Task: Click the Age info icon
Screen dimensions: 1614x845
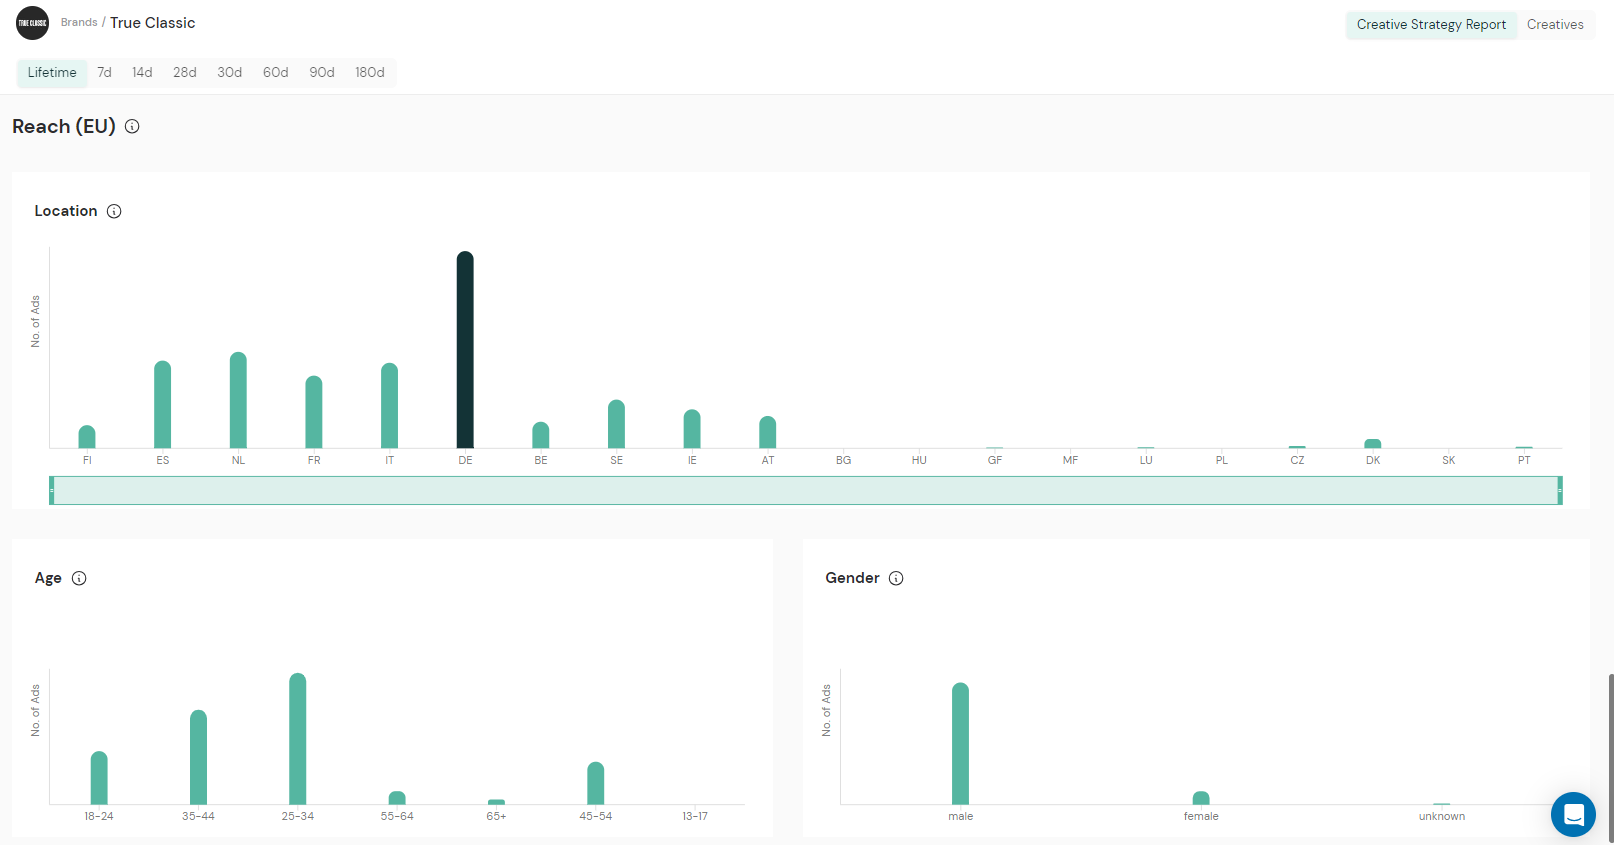Action: coord(79,578)
